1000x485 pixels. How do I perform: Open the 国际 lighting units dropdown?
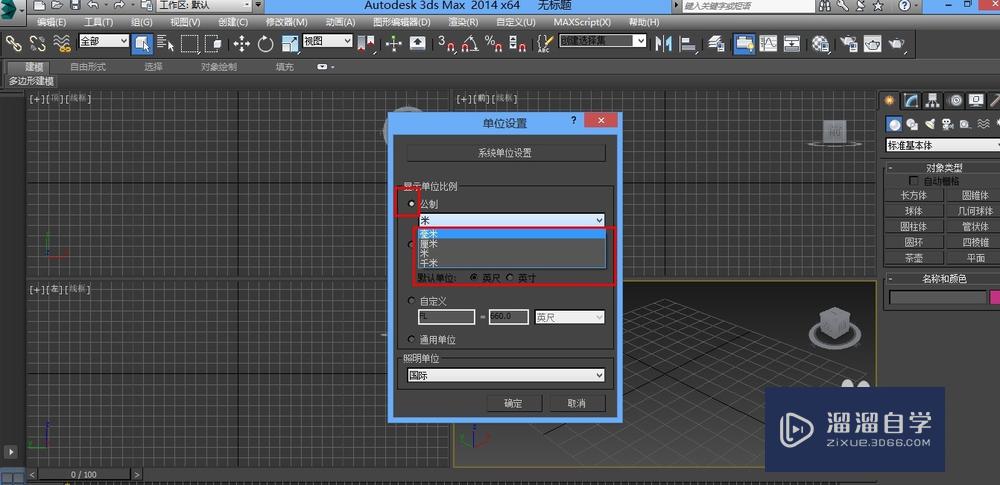point(506,376)
